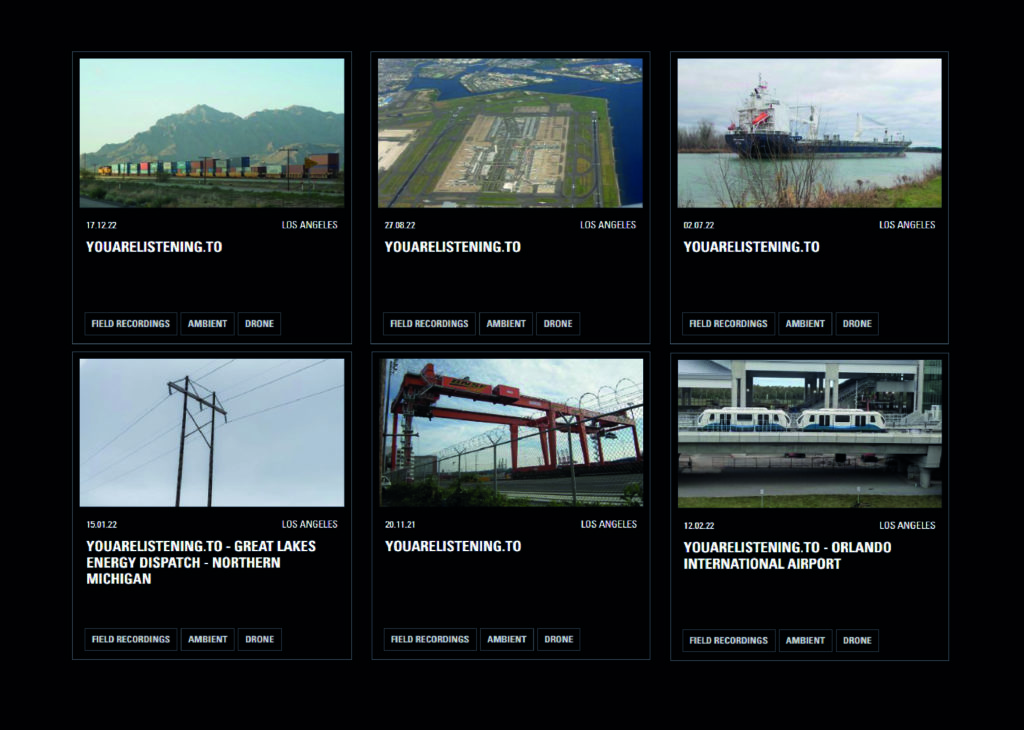Screen dimensions: 1024x730
Task: Select Field Recordings tag on 27.08.22 card
Action: [x=429, y=323]
